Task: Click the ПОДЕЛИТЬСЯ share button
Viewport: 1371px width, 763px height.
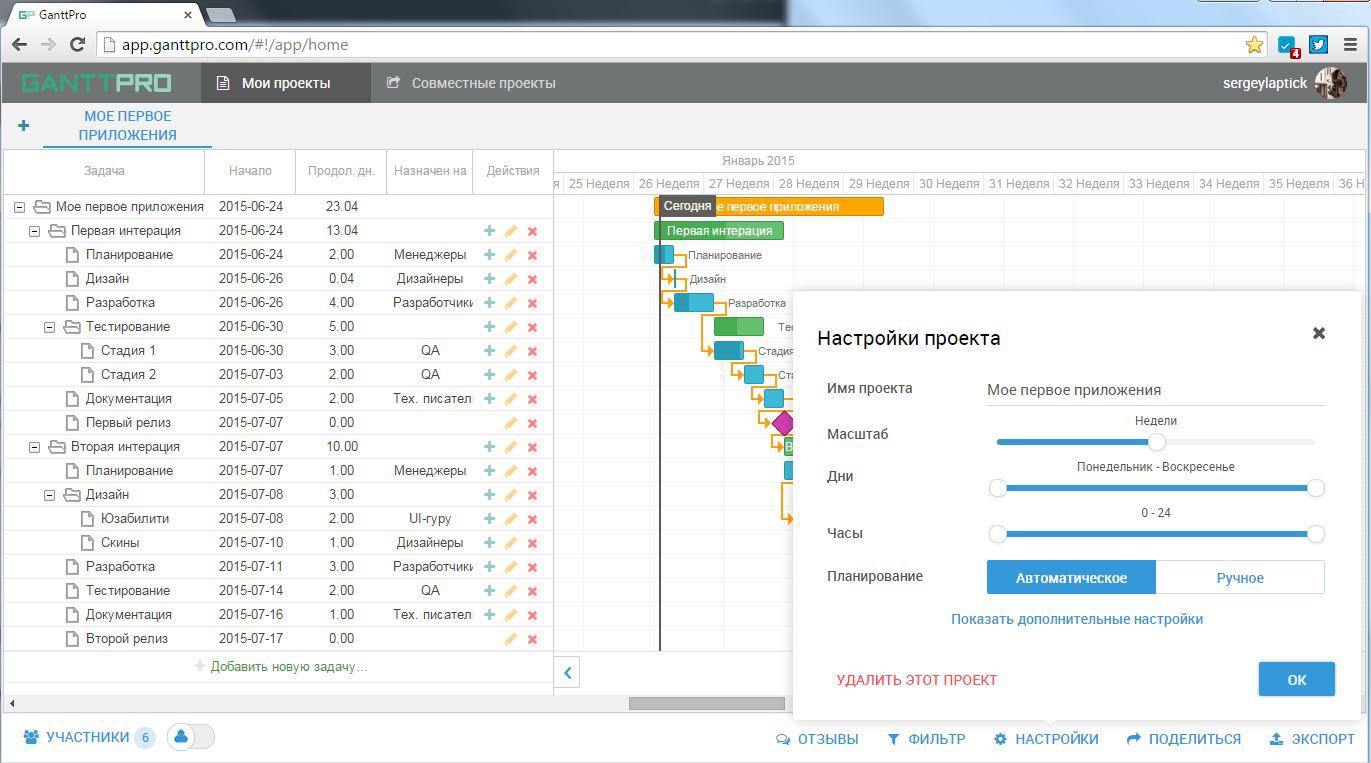Action: point(1184,739)
